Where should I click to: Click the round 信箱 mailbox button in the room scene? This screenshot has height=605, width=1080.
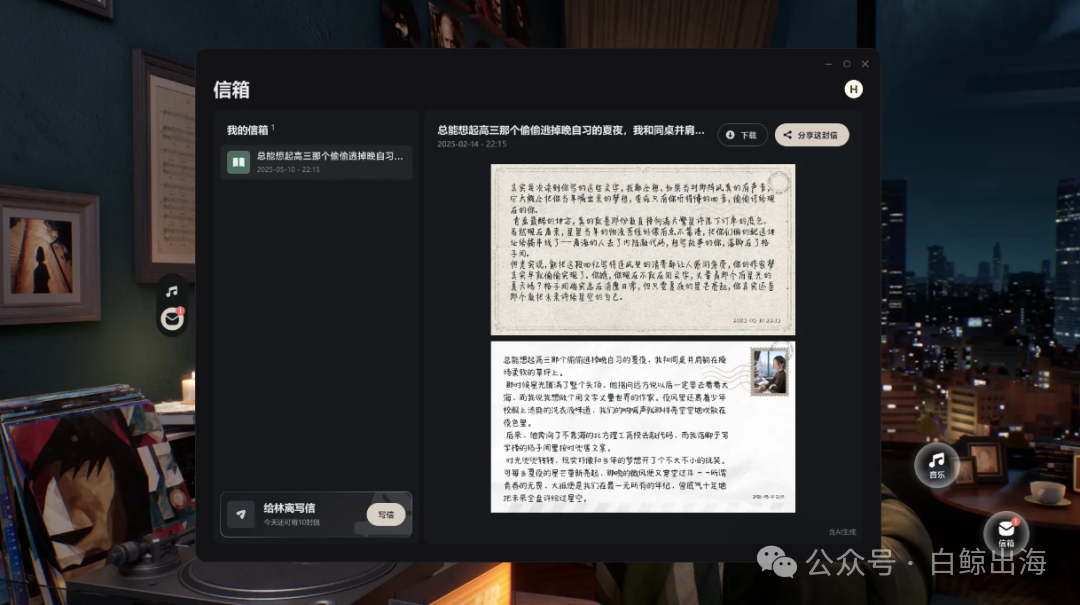pos(1006,533)
